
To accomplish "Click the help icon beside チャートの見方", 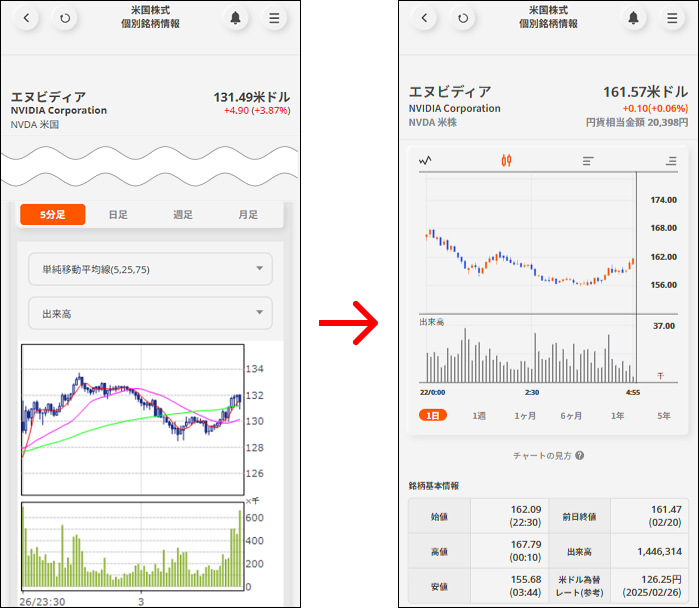I will [x=580, y=455].
